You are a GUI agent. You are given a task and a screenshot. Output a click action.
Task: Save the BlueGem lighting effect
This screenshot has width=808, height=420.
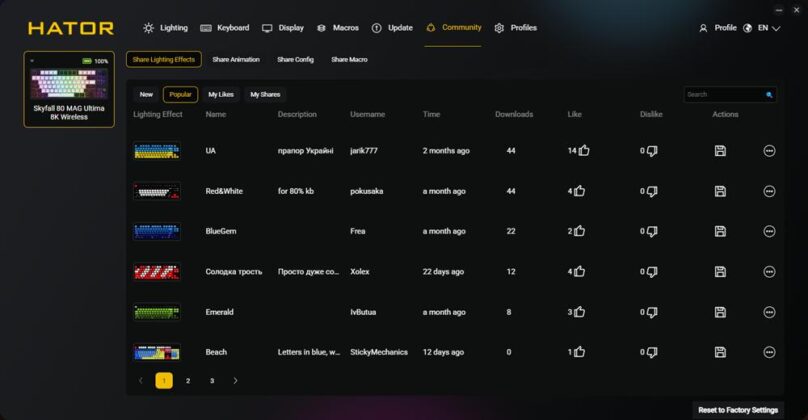tap(720, 231)
